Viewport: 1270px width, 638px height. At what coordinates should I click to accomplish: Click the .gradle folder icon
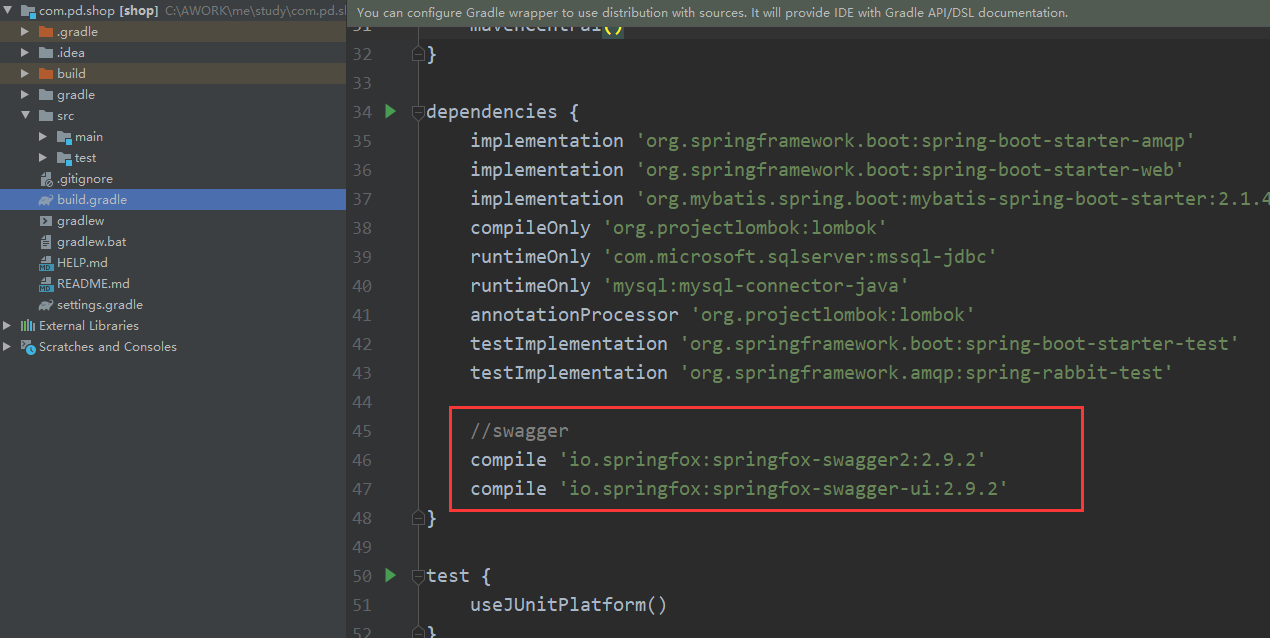46,31
